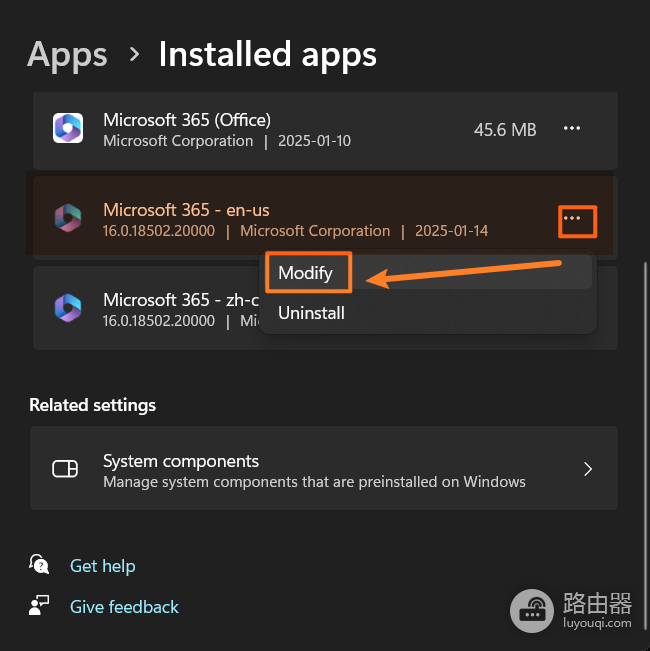The width and height of the screenshot is (650, 651).
Task: Click the Installed apps page title
Action: [x=268, y=54]
